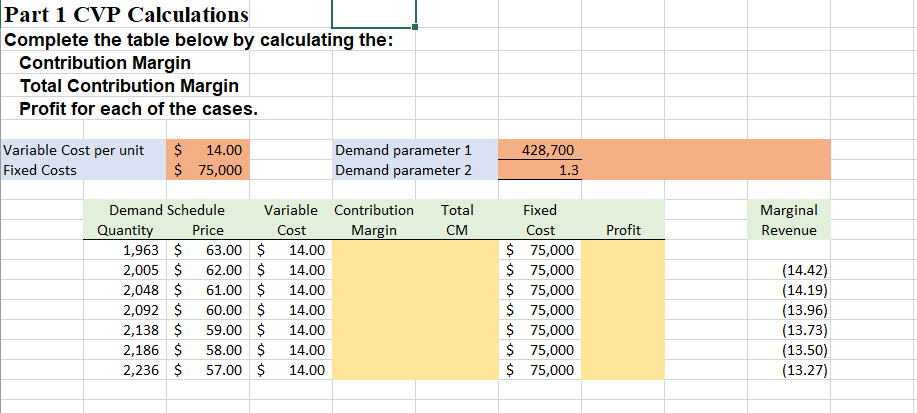This screenshot has height=413, width=917.
Task: Select the price cell 62.00
Action: (208, 270)
